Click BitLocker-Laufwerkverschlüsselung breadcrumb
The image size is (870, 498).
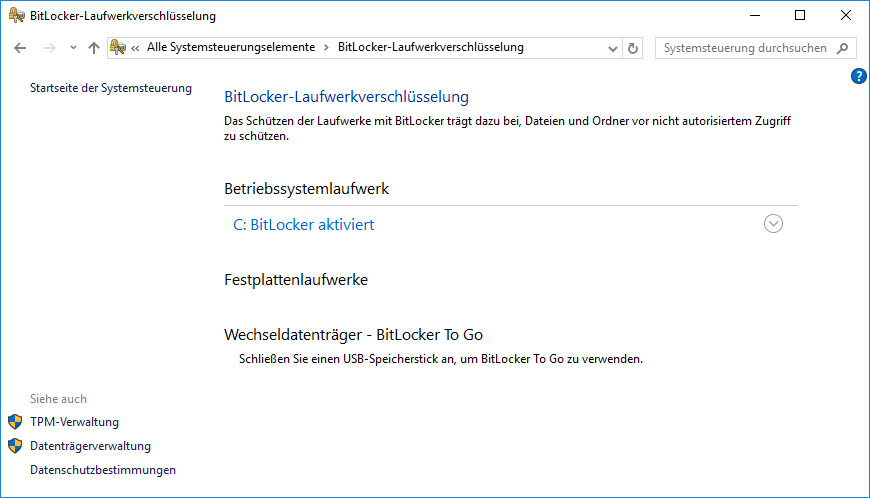tap(431, 47)
